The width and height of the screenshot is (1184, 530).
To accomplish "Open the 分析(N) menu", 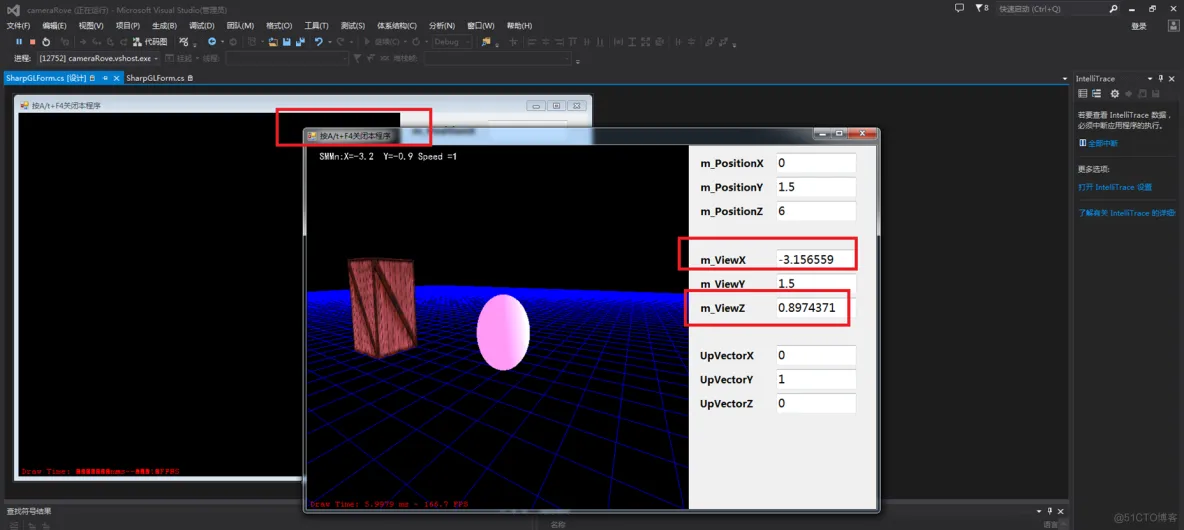I will tap(442, 26).
